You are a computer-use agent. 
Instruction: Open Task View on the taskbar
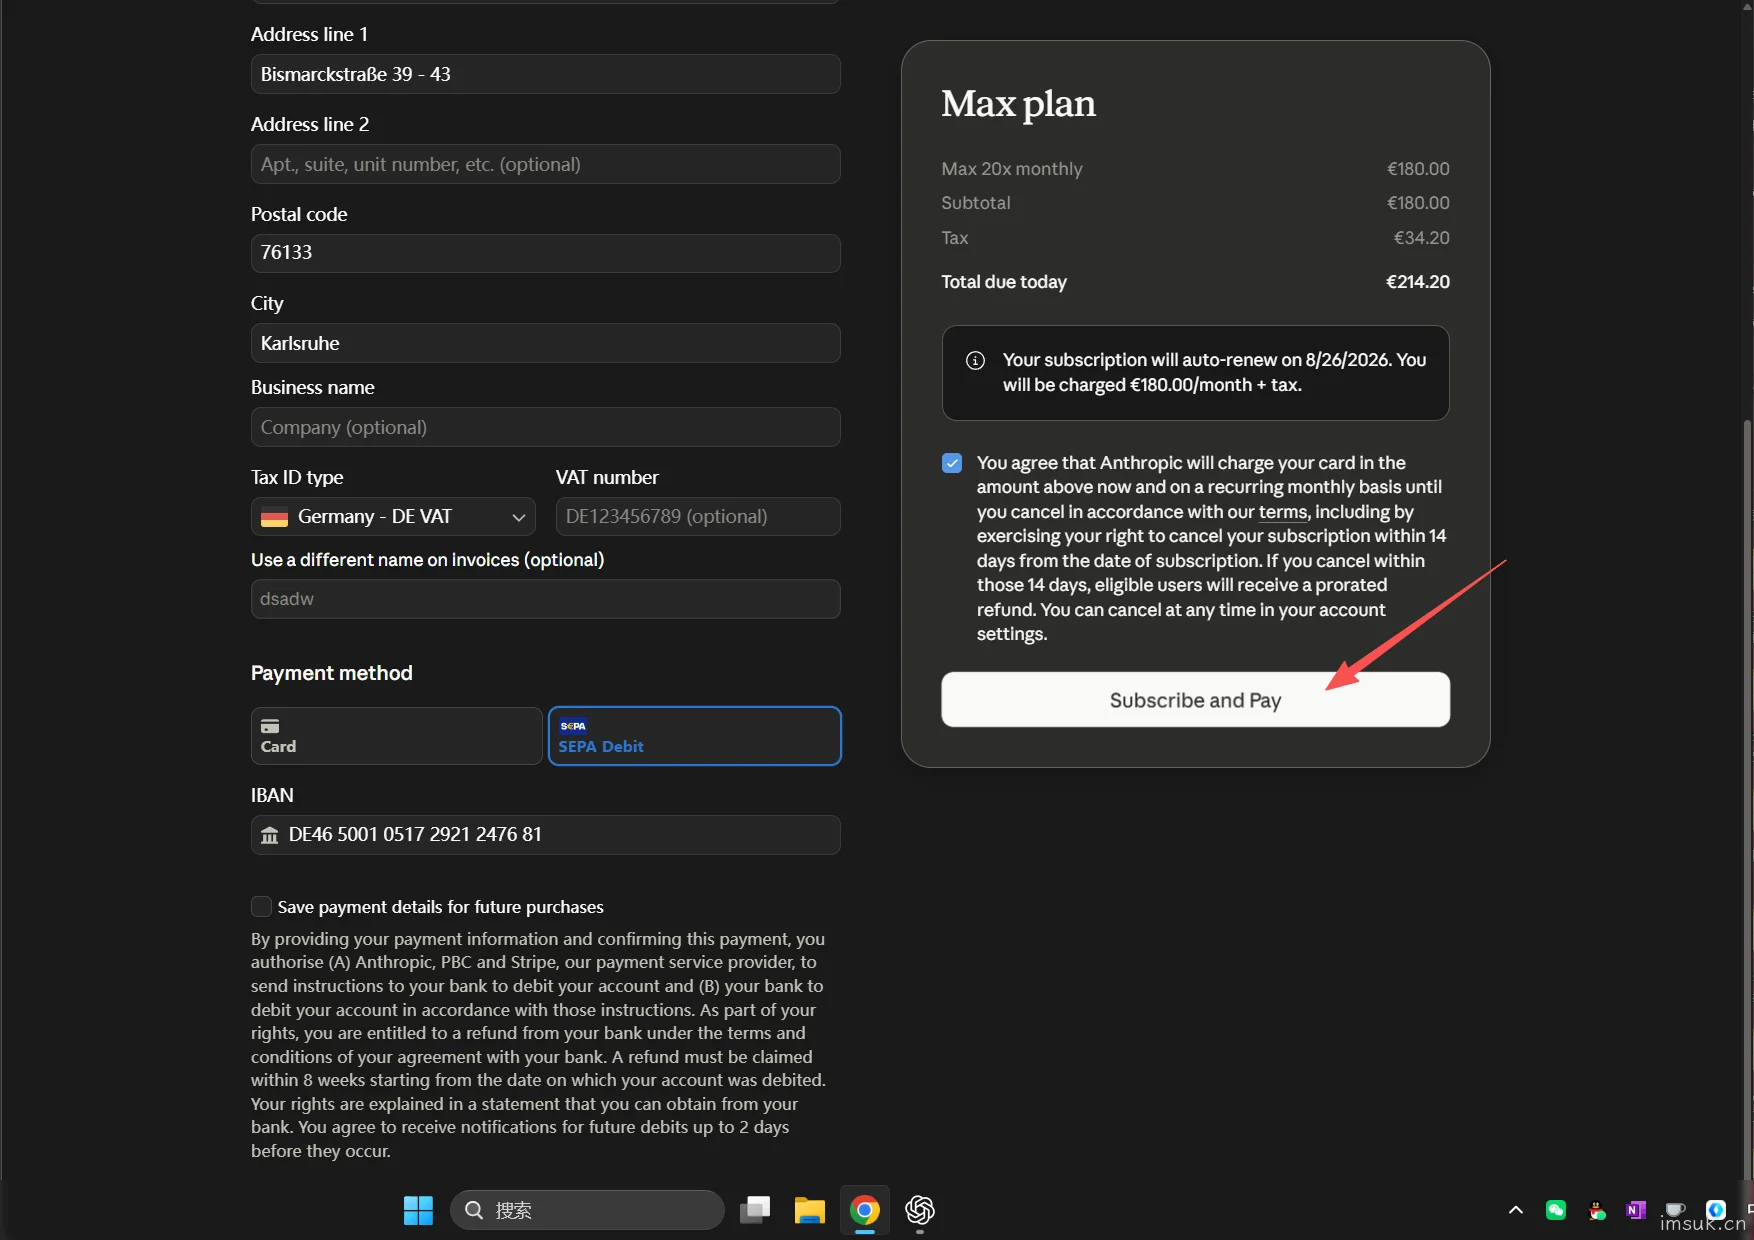pyautogui.click(x=755, y=1210)
